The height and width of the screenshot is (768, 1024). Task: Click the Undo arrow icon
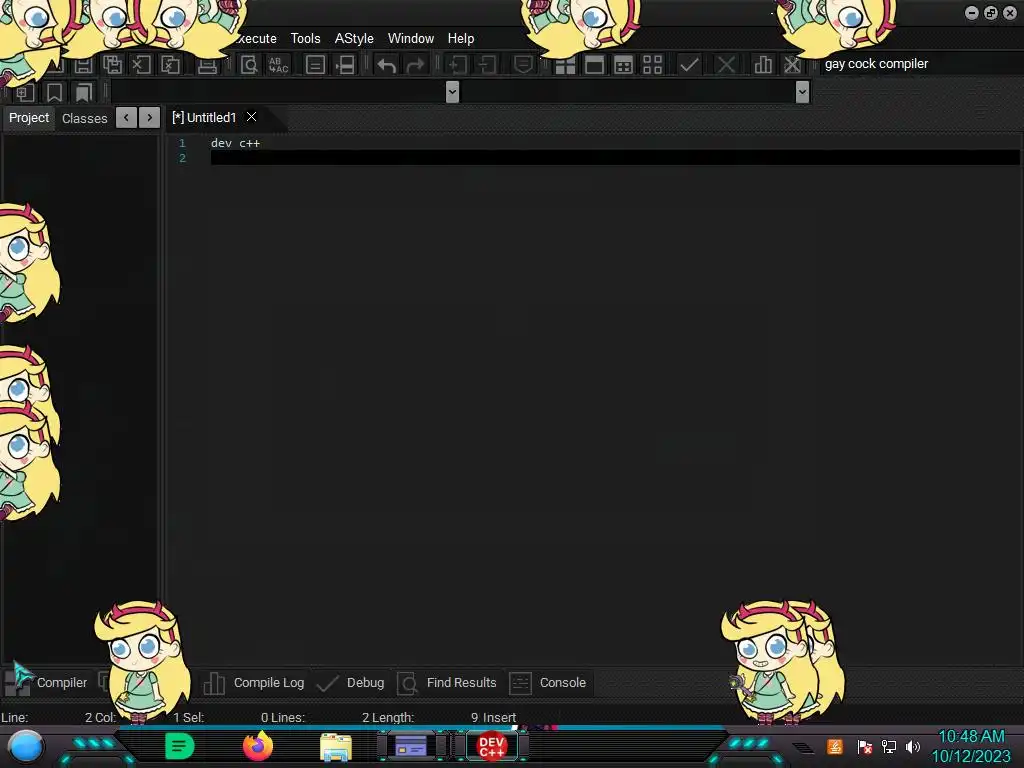point(387,65)
